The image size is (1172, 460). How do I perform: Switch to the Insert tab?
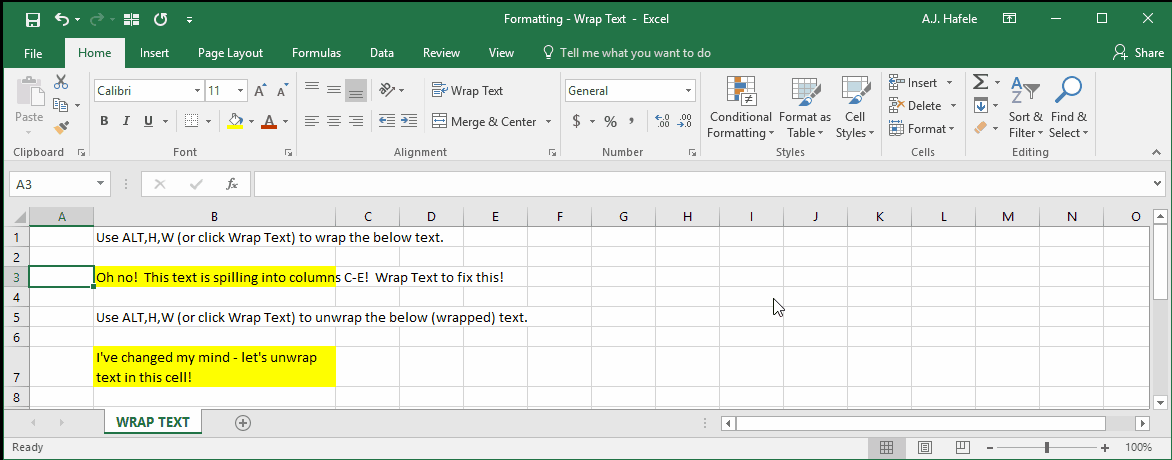(x=154, y=53)
